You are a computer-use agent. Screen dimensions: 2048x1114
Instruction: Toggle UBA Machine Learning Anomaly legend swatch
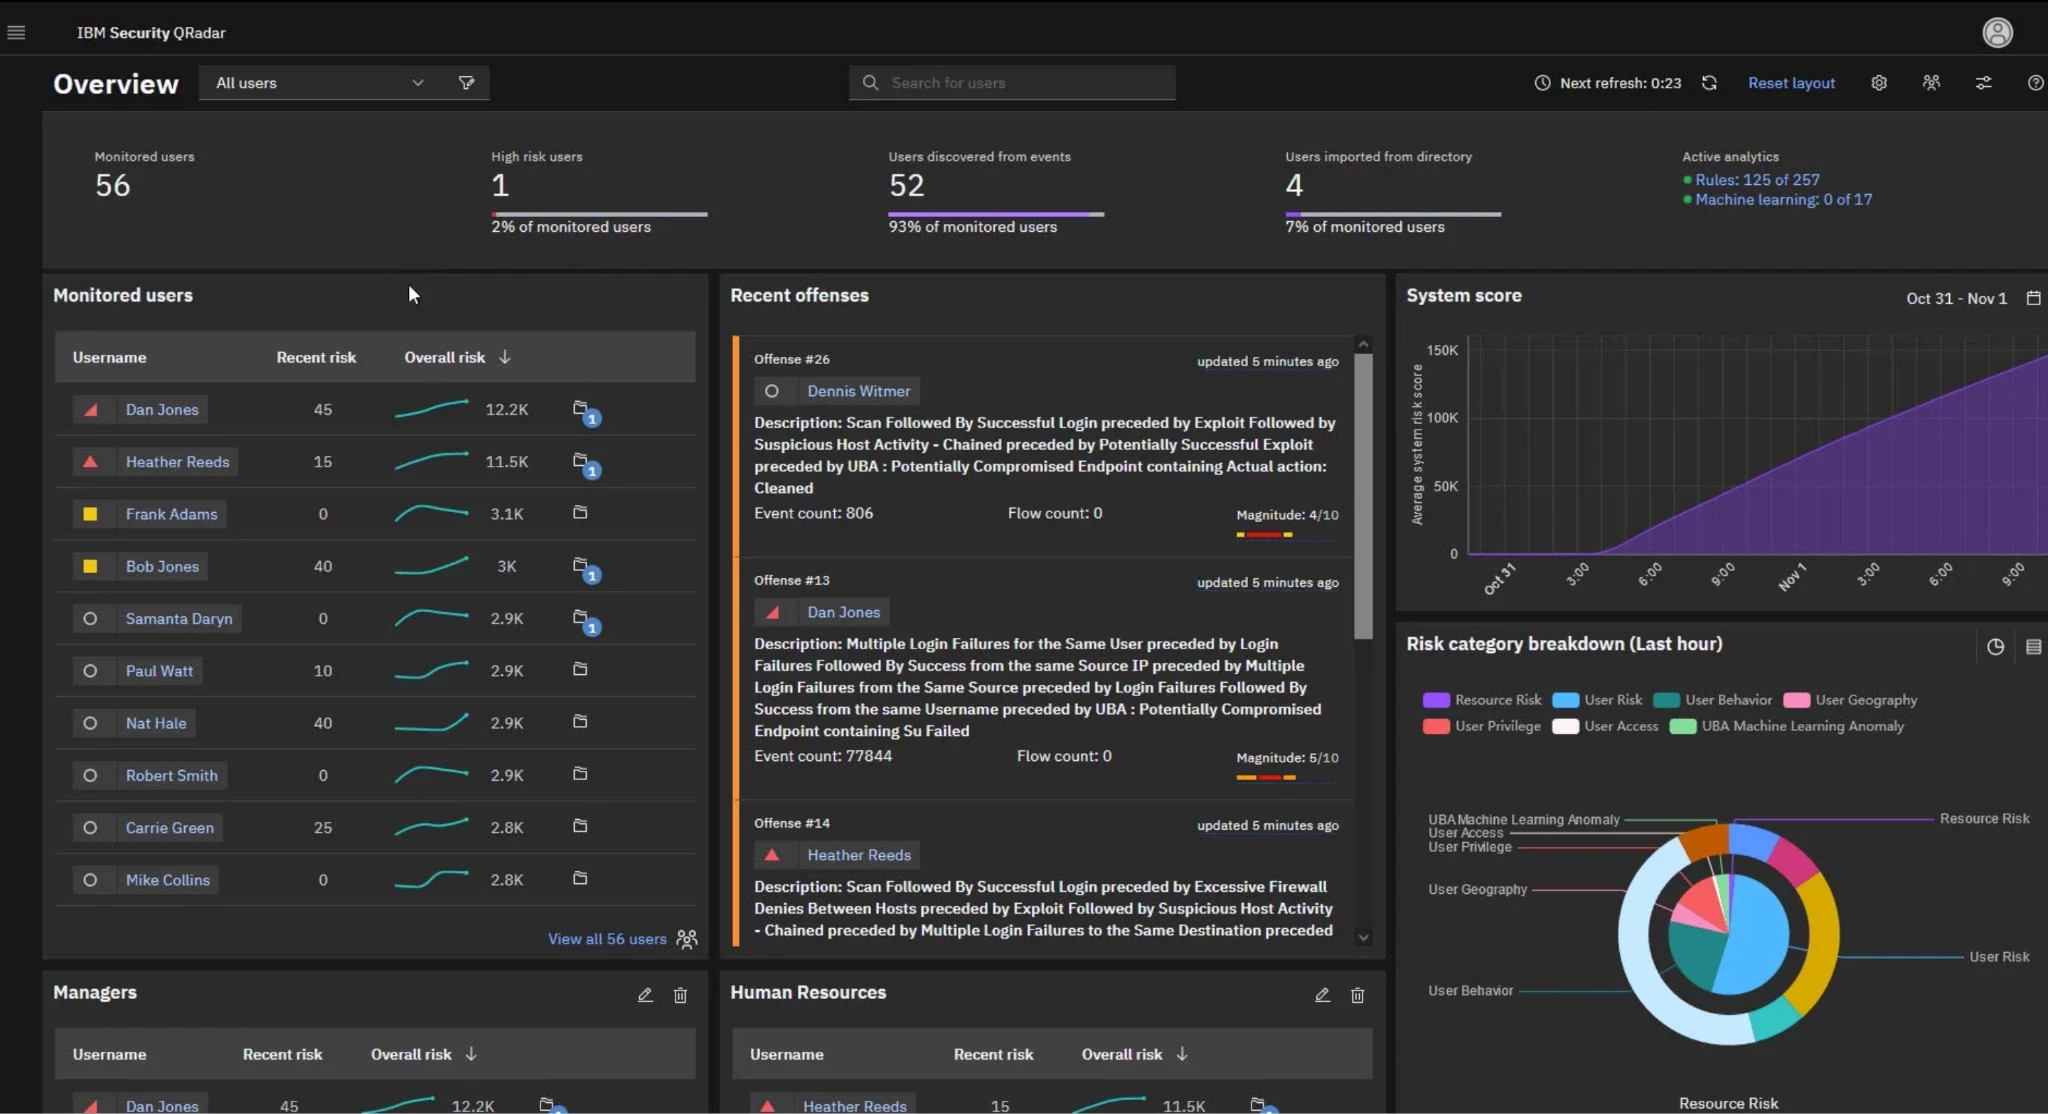tap(1683, 726)
